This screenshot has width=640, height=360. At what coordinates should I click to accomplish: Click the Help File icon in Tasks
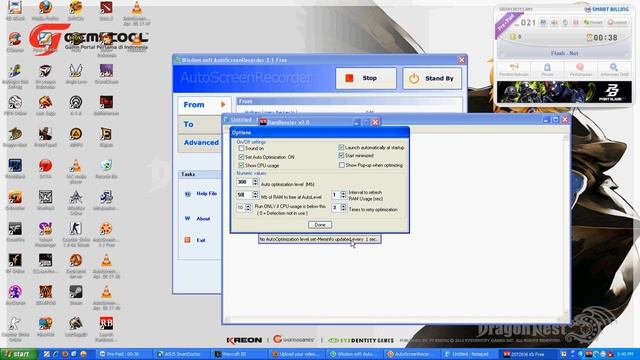click(x=188, y=194)
